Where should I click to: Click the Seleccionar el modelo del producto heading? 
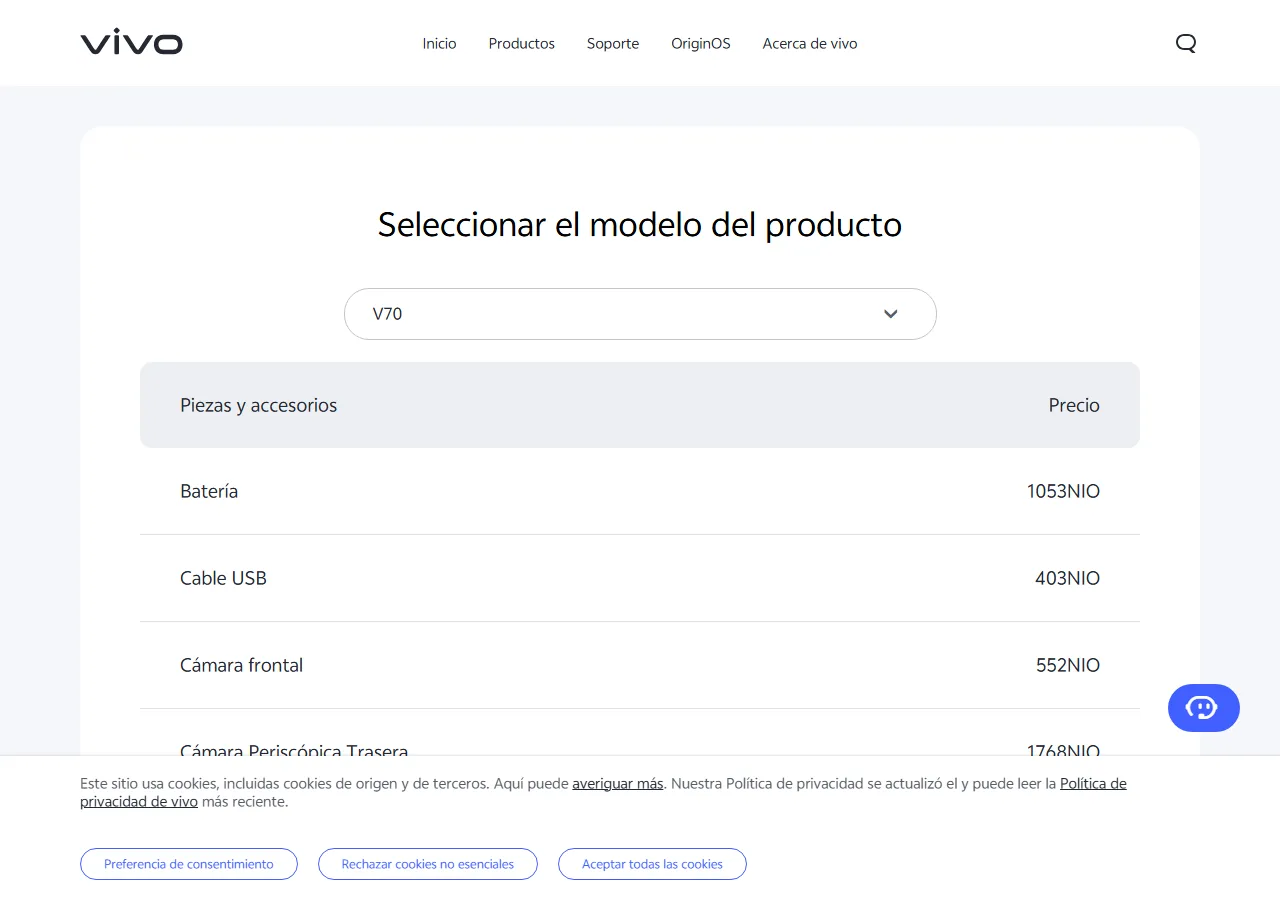[640, 225]
